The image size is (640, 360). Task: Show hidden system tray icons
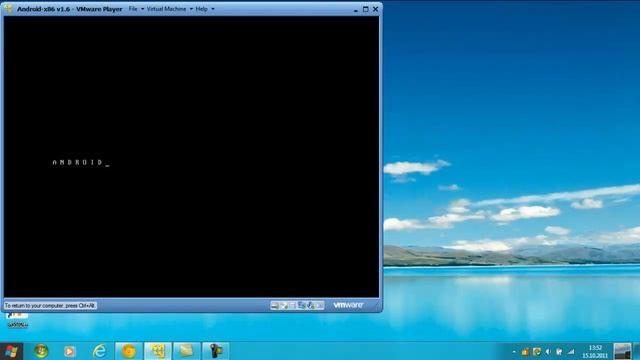pos(514,351)
